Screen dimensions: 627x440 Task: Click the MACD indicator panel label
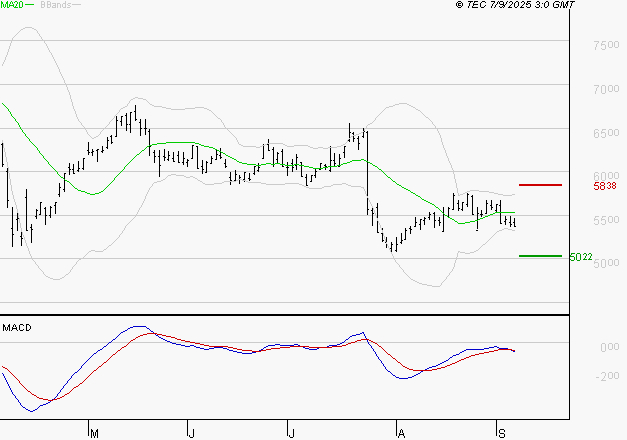pyautogui.click(x=17, y=327)
